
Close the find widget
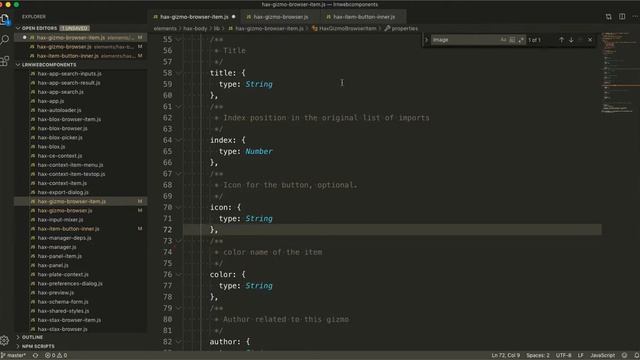(x=590, y=40)
